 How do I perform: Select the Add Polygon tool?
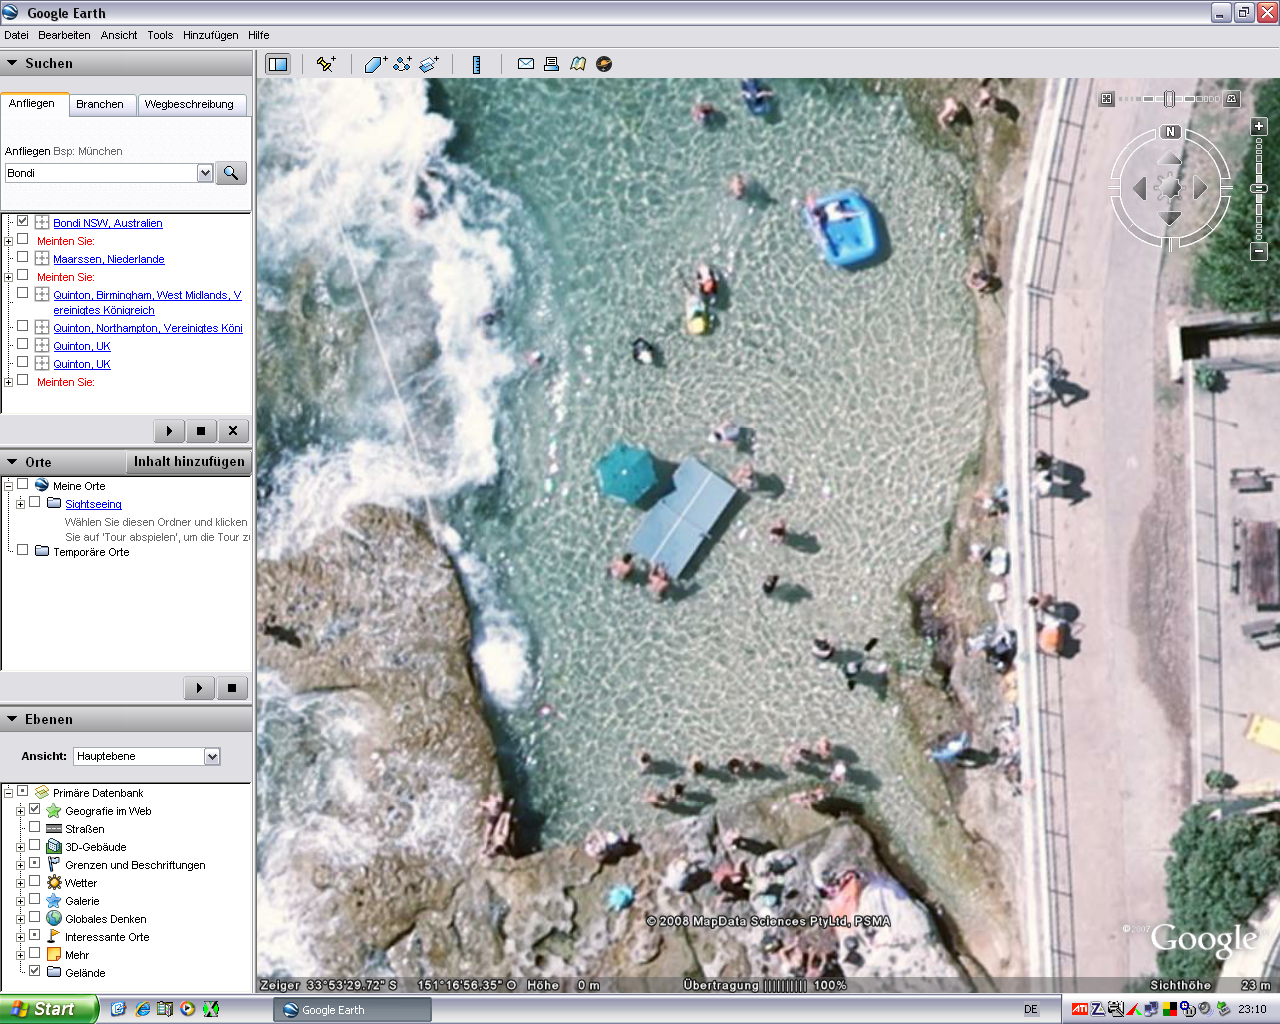pyautogui.click(x=375, y=64)
